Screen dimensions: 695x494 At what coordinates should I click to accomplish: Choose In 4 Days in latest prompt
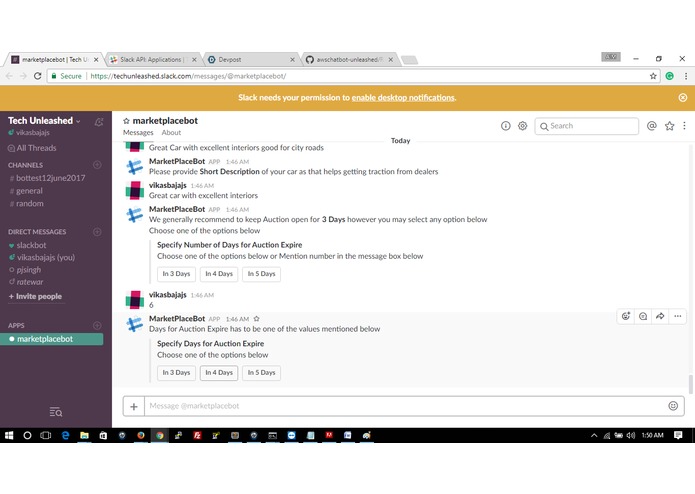click(219, 373)
